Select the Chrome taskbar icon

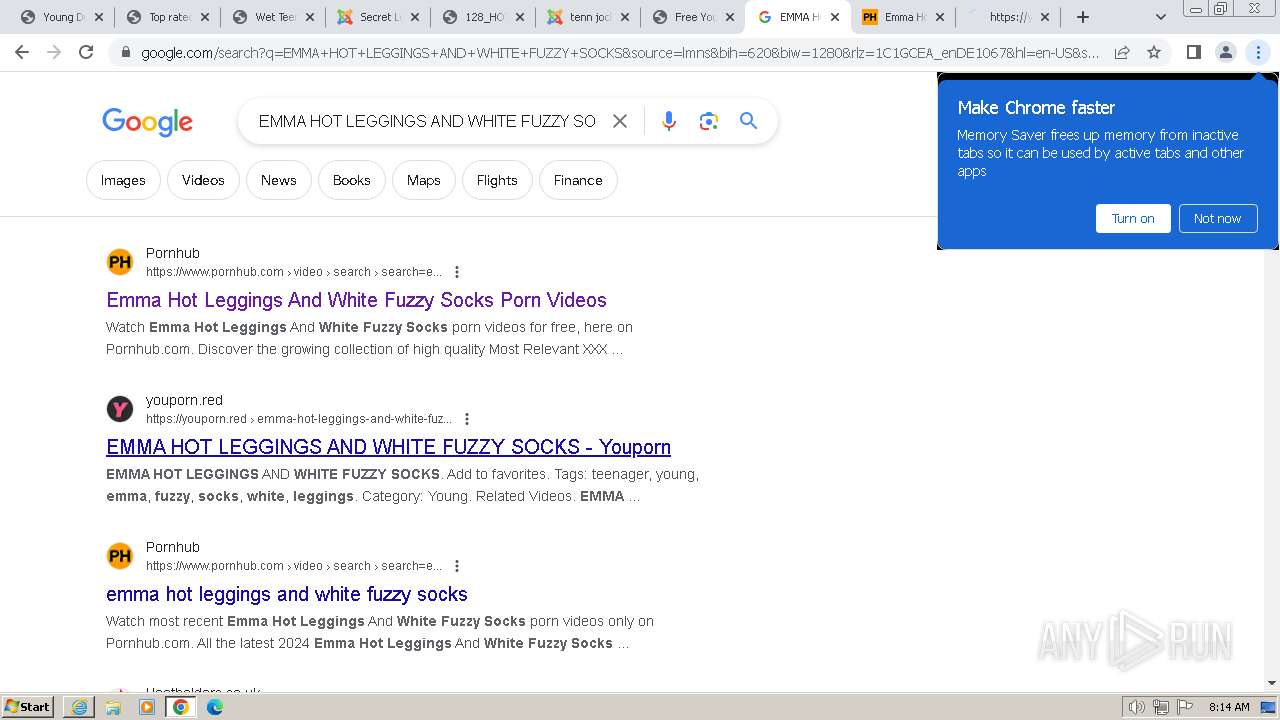pos(181,707)
